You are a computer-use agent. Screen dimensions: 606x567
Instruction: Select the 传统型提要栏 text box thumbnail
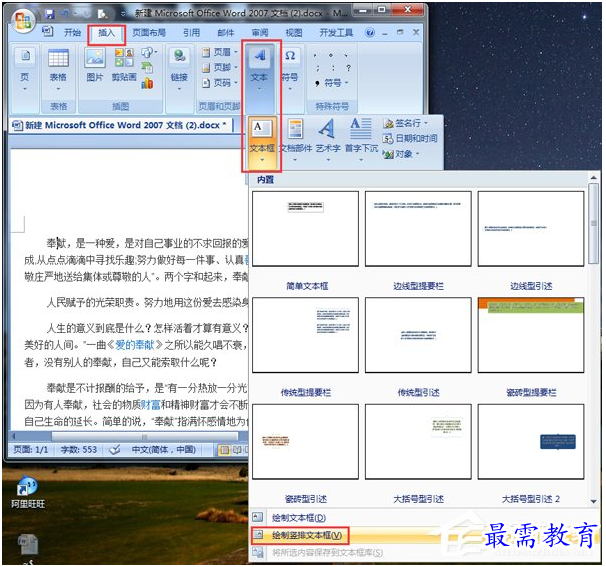(x=305, y=335)
